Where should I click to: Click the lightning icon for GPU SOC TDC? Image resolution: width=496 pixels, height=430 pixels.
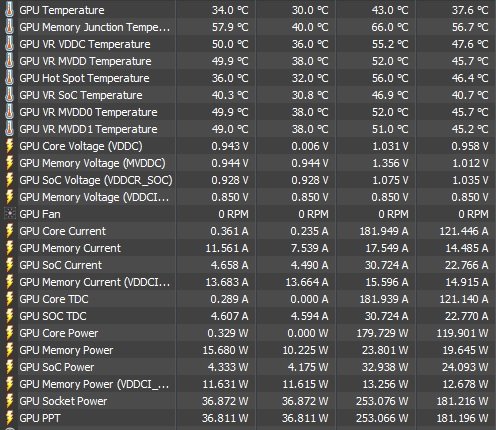(x=9, y=316)
